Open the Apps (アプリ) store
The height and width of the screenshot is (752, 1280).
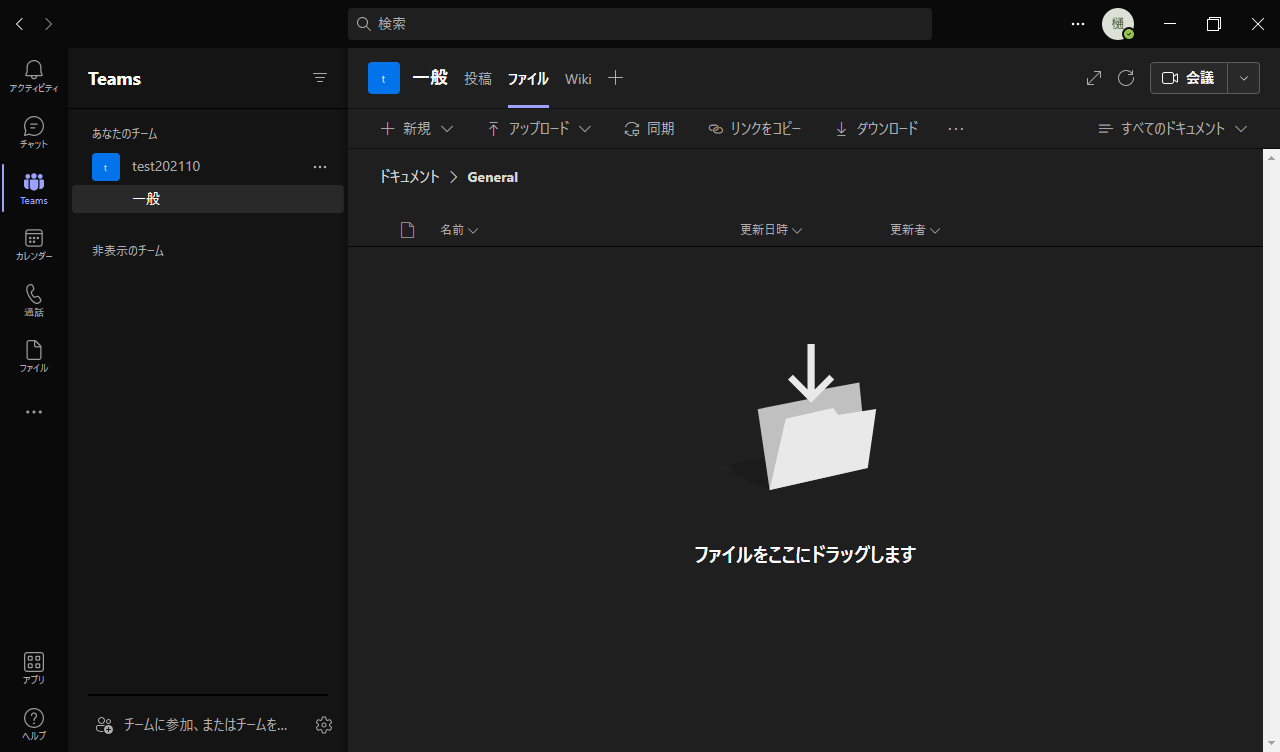pyautogui.click(x=34, y=668)
